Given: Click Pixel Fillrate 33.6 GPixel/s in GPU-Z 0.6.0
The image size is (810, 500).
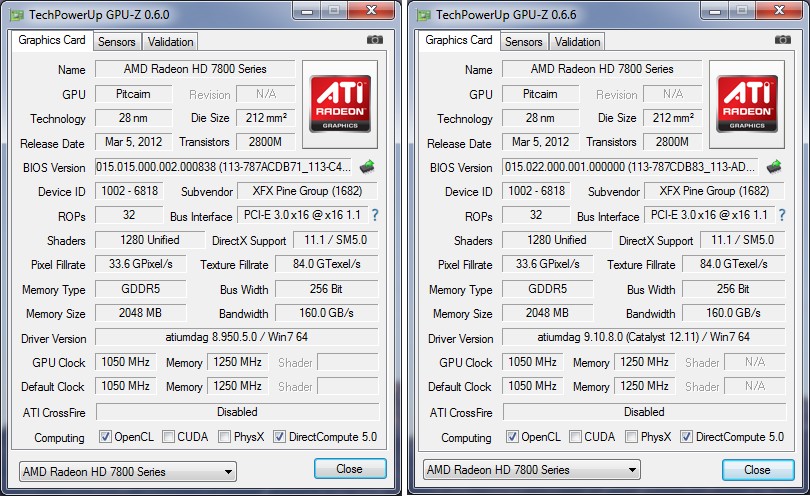Looking at the screenshot, I should [141, 264].
